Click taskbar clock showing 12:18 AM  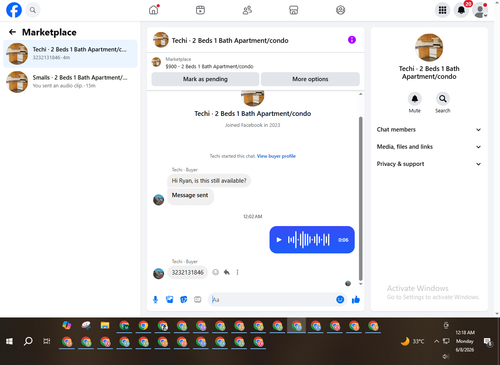(465, 341)
